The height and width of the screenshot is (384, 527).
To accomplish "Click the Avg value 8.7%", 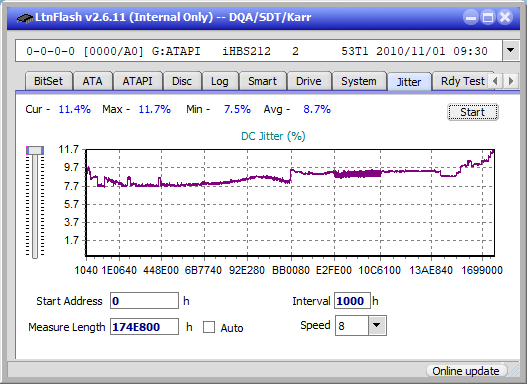I will click(317, 109).
